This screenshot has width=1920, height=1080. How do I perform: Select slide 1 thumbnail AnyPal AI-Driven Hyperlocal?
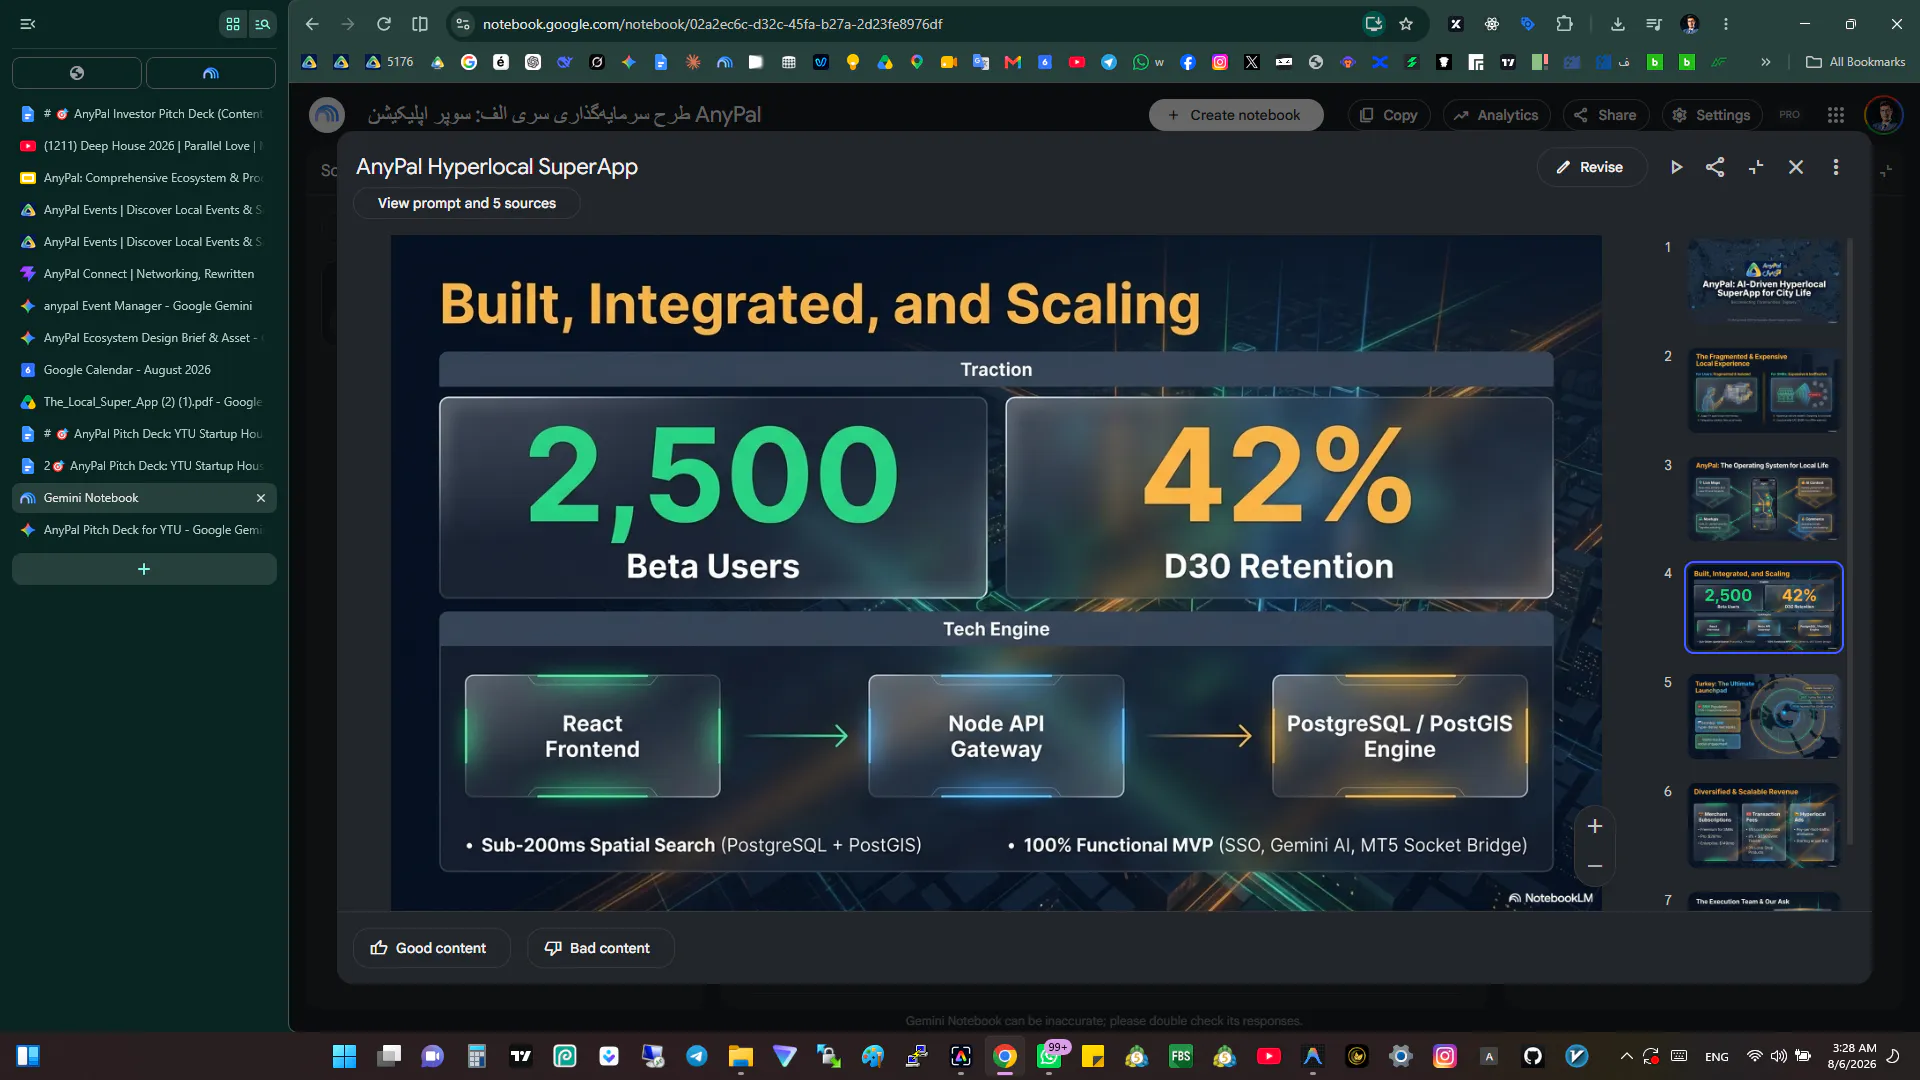[x=1764, y=281]
